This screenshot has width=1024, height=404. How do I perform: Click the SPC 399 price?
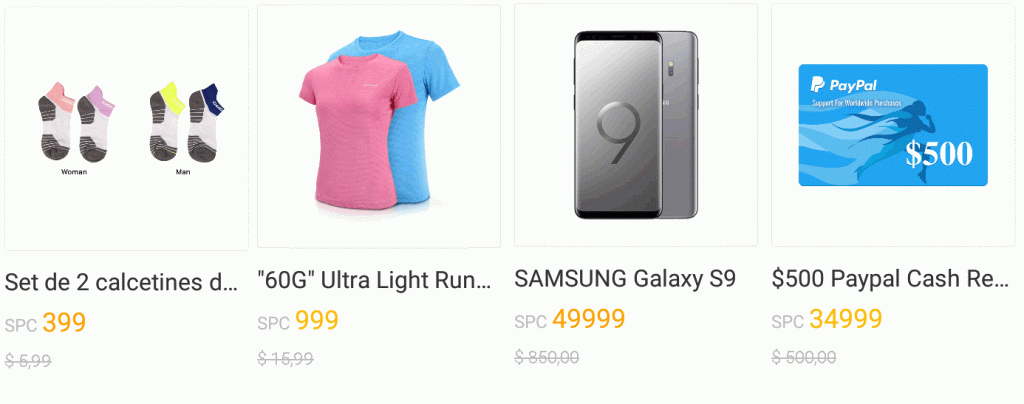click(46, 323)
